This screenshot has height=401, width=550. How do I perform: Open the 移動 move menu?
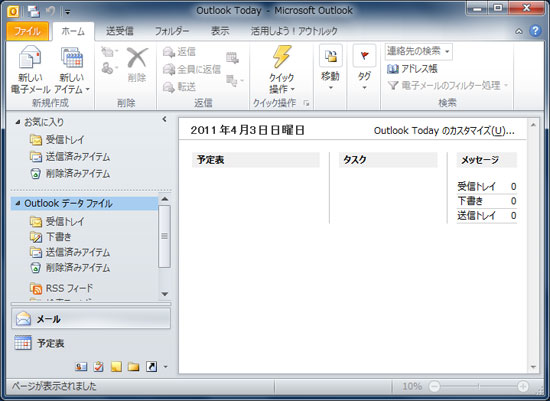[x=330, y=67]
